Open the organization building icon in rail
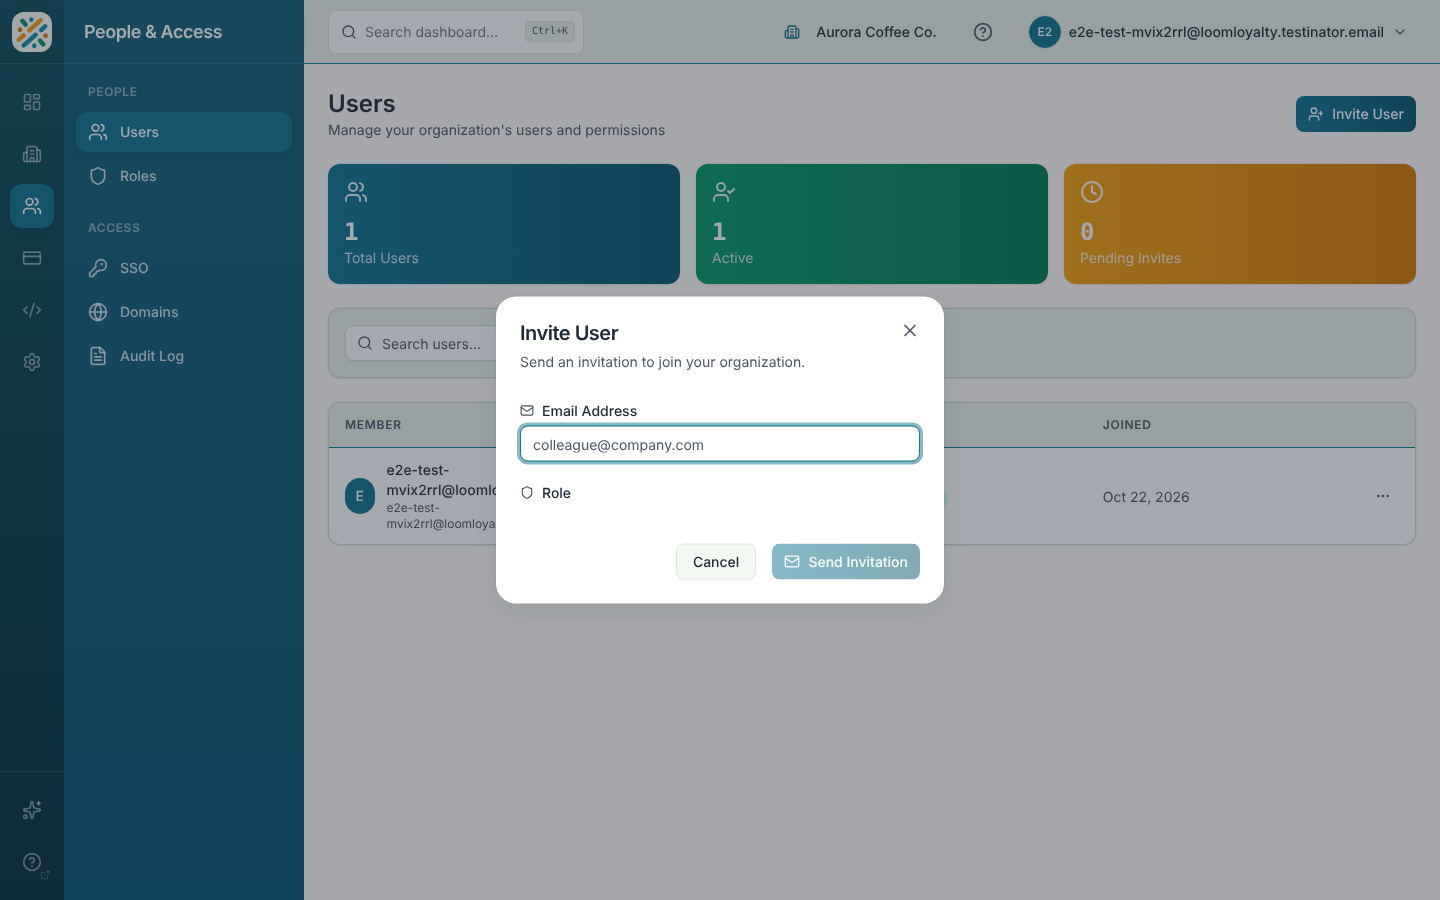 pyautogui.click(x=32, y=154)
